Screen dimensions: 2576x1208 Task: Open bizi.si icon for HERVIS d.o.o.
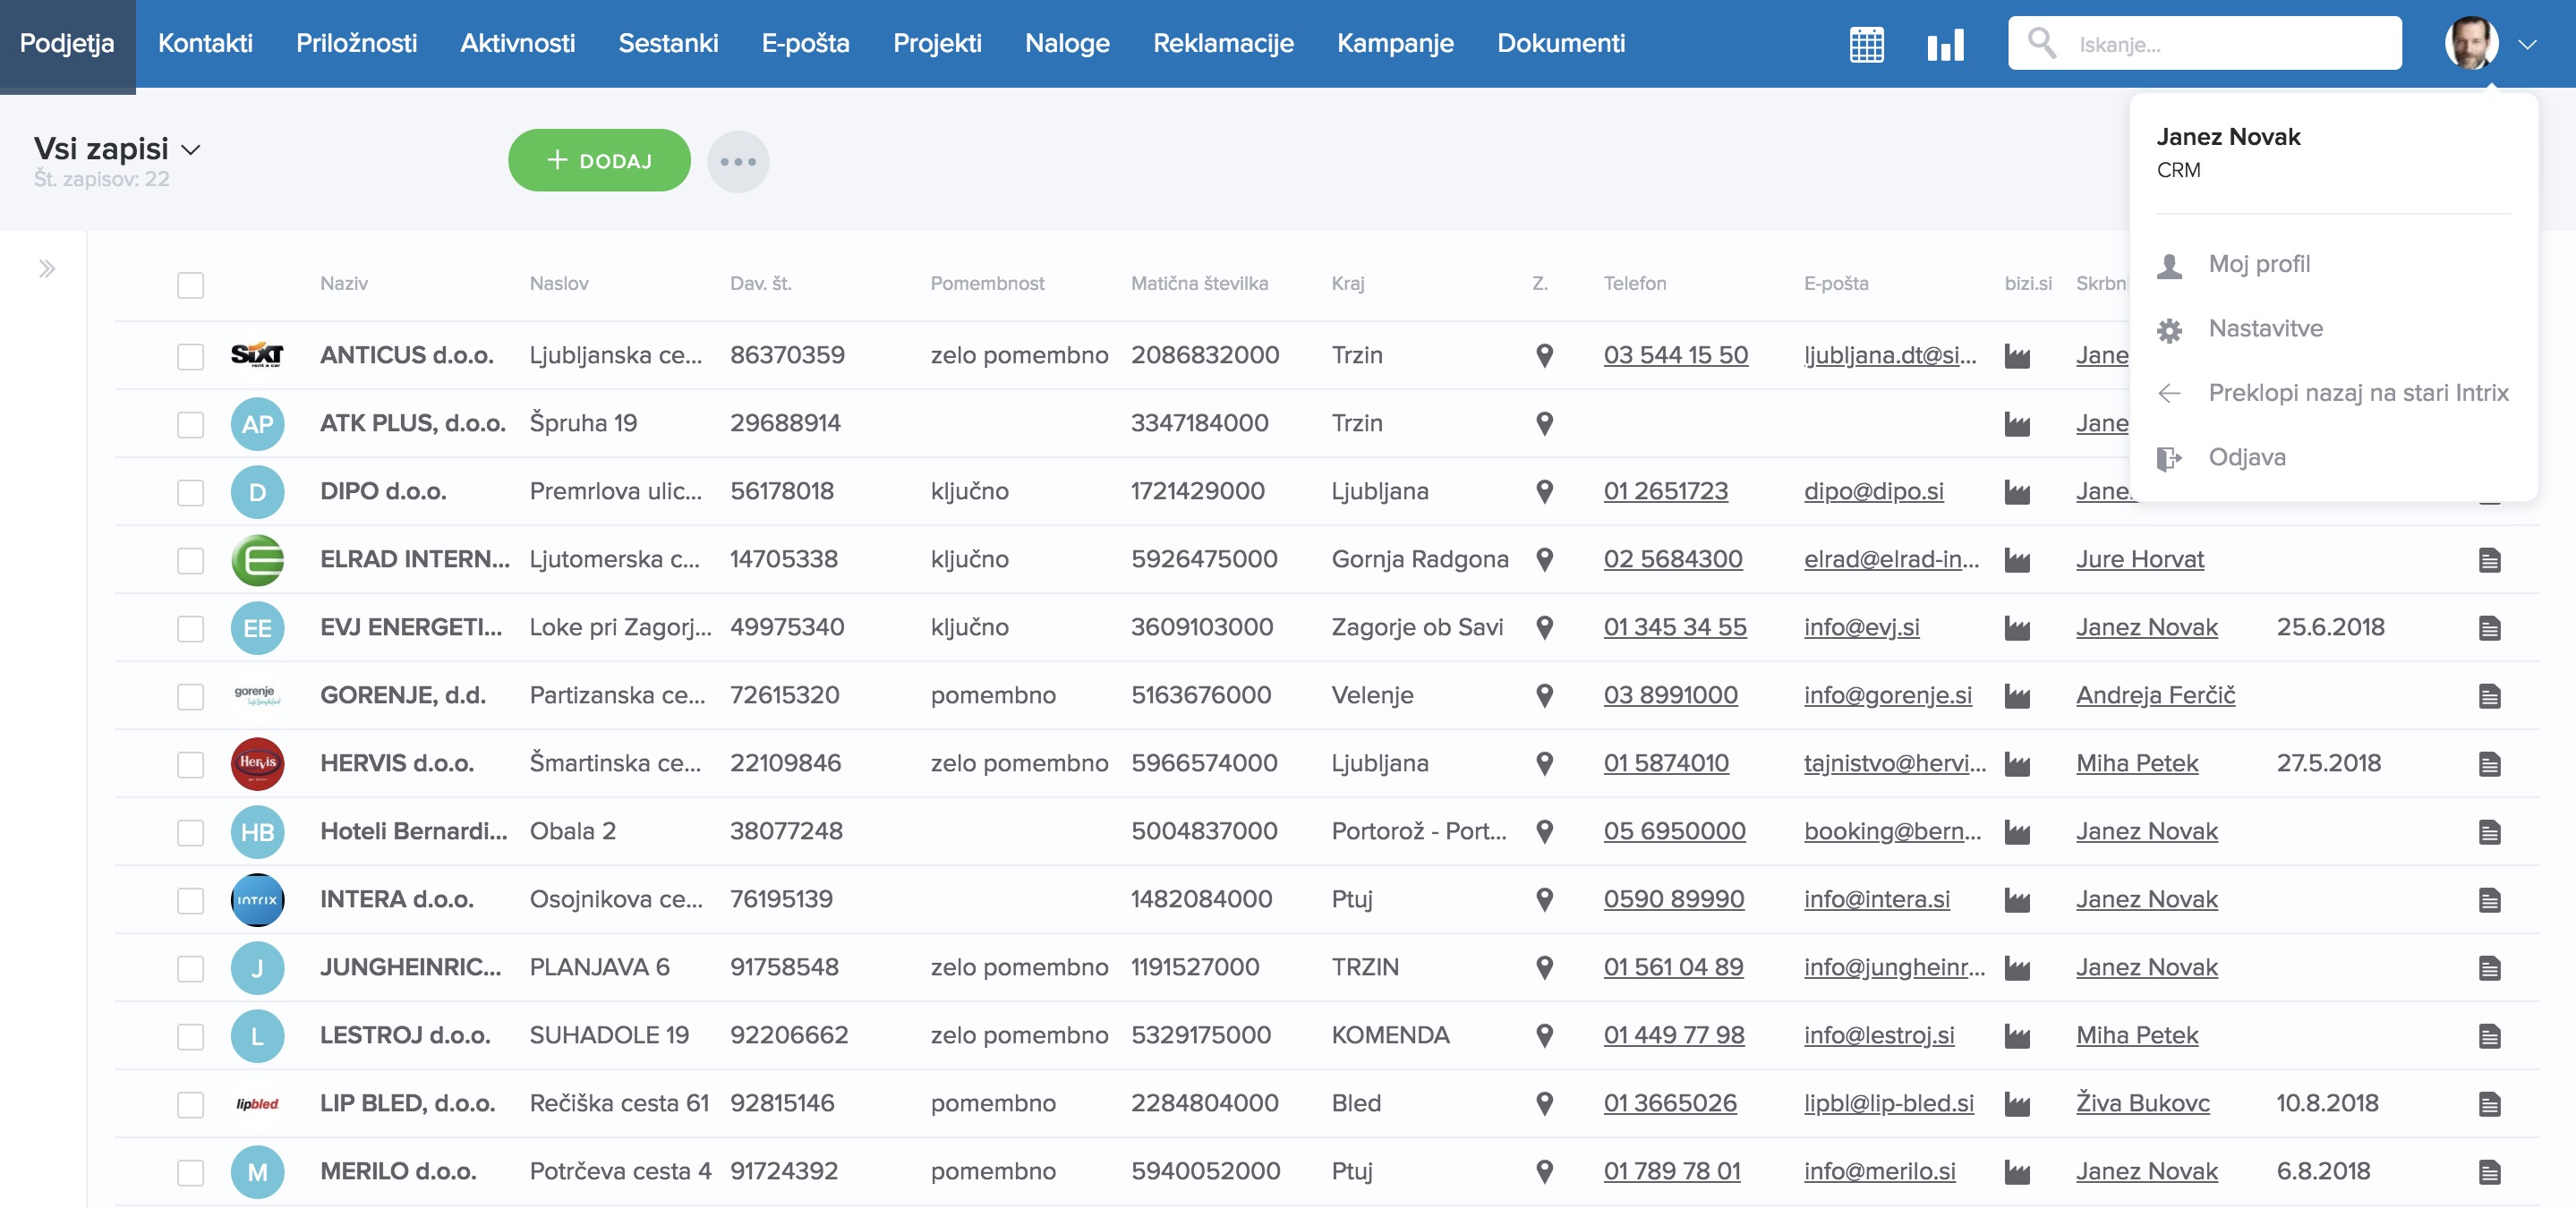(2017, 764)
